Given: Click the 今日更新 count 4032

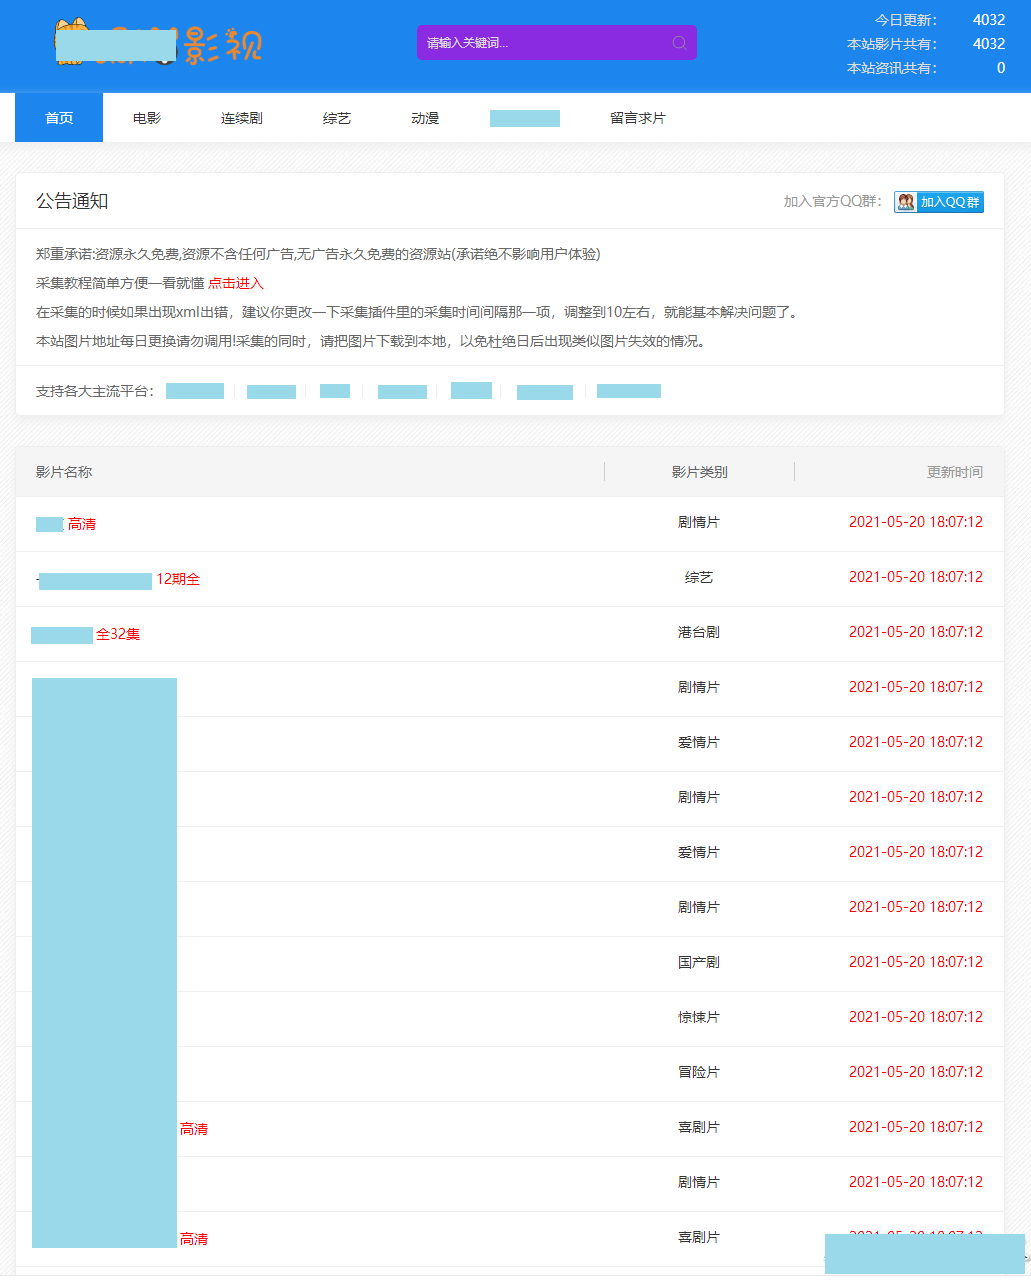Looking at the screenshot, I should point(989,19).
